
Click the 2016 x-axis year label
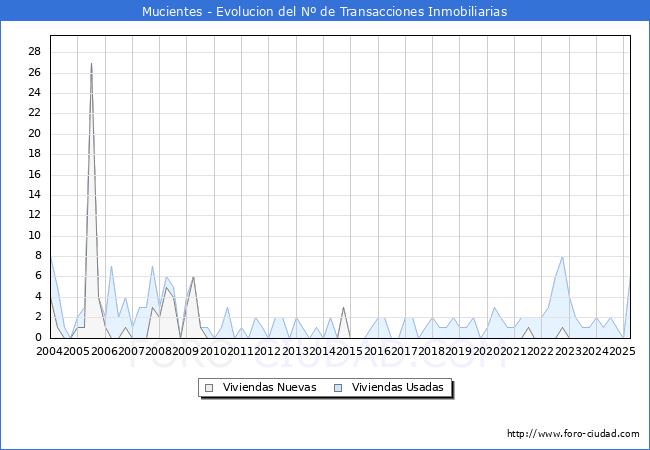(378, 351)
